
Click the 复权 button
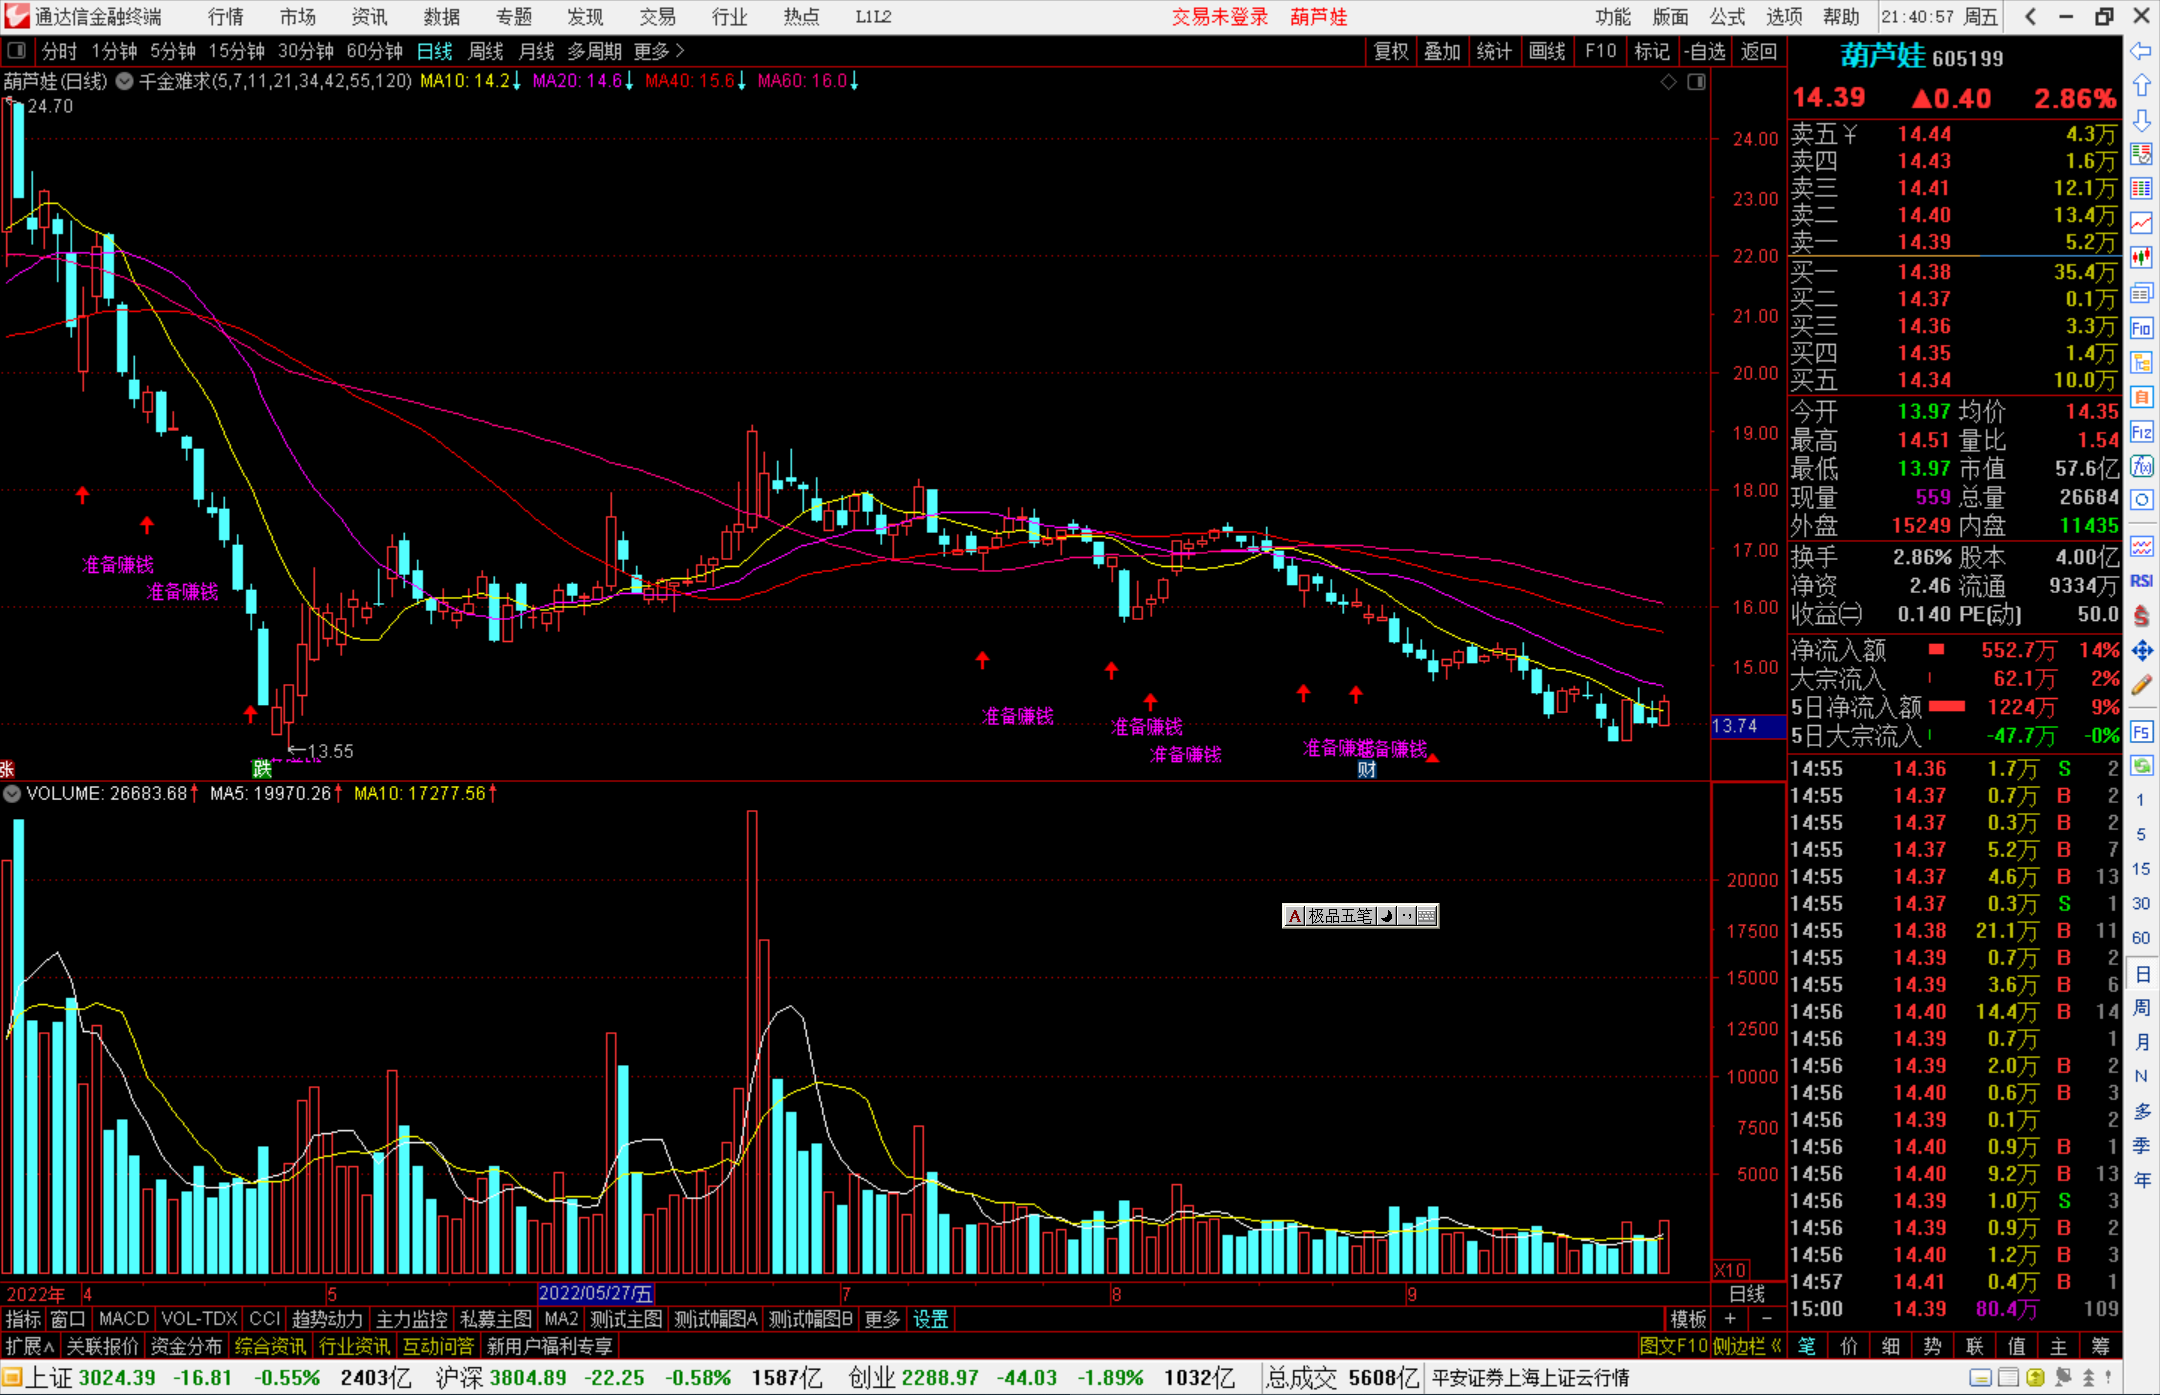[x=1391, y=51]
